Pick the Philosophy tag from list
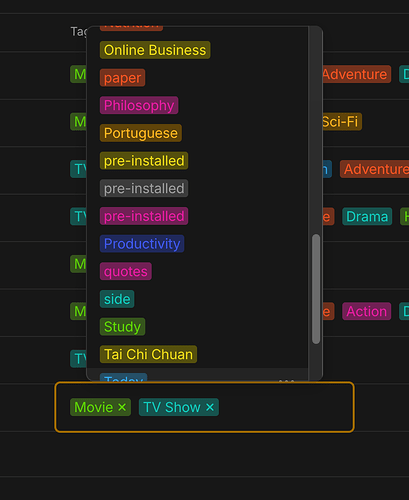 click(139, 105)
